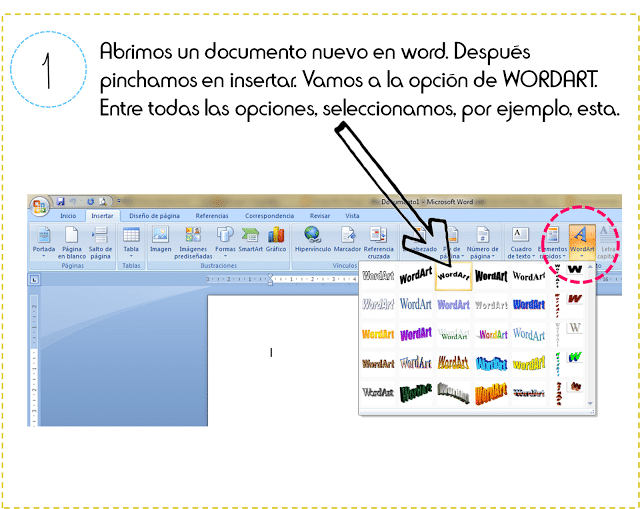Viewport: 640px width, 509px height.
Task: Pick the green and blue W WordArt style
Action: tap(575, 357)
